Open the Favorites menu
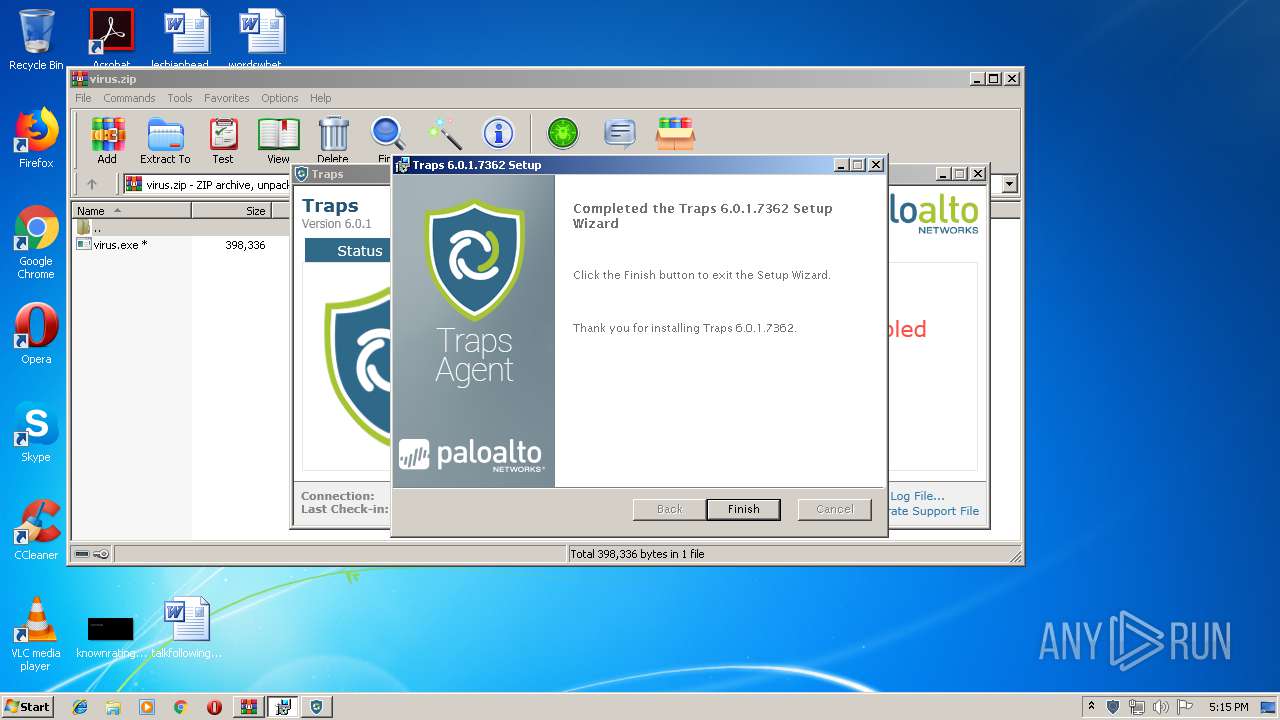 pyautogui.click(x=227, y=98)
